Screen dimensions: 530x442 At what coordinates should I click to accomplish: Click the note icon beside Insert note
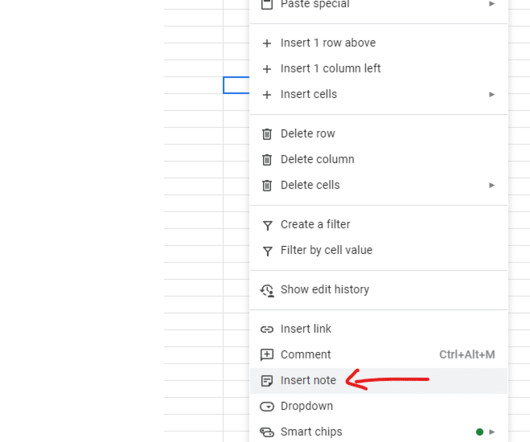point(267,381)
